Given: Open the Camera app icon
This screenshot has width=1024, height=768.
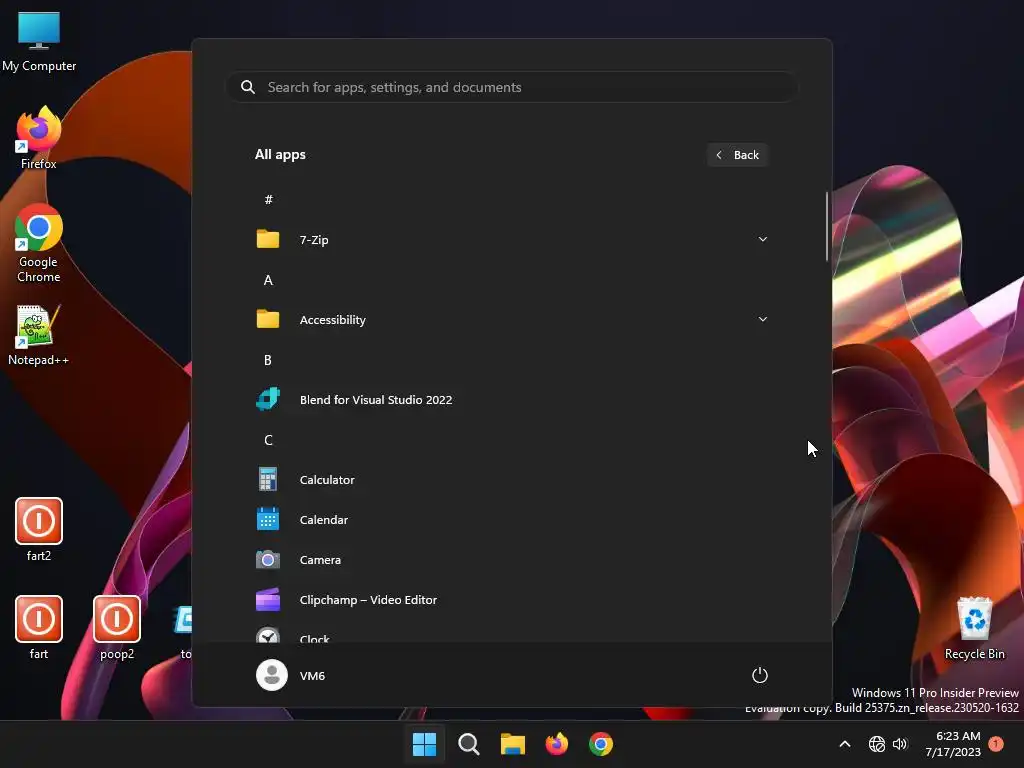Looking at the screenshot, I should [x=268, y=560].
